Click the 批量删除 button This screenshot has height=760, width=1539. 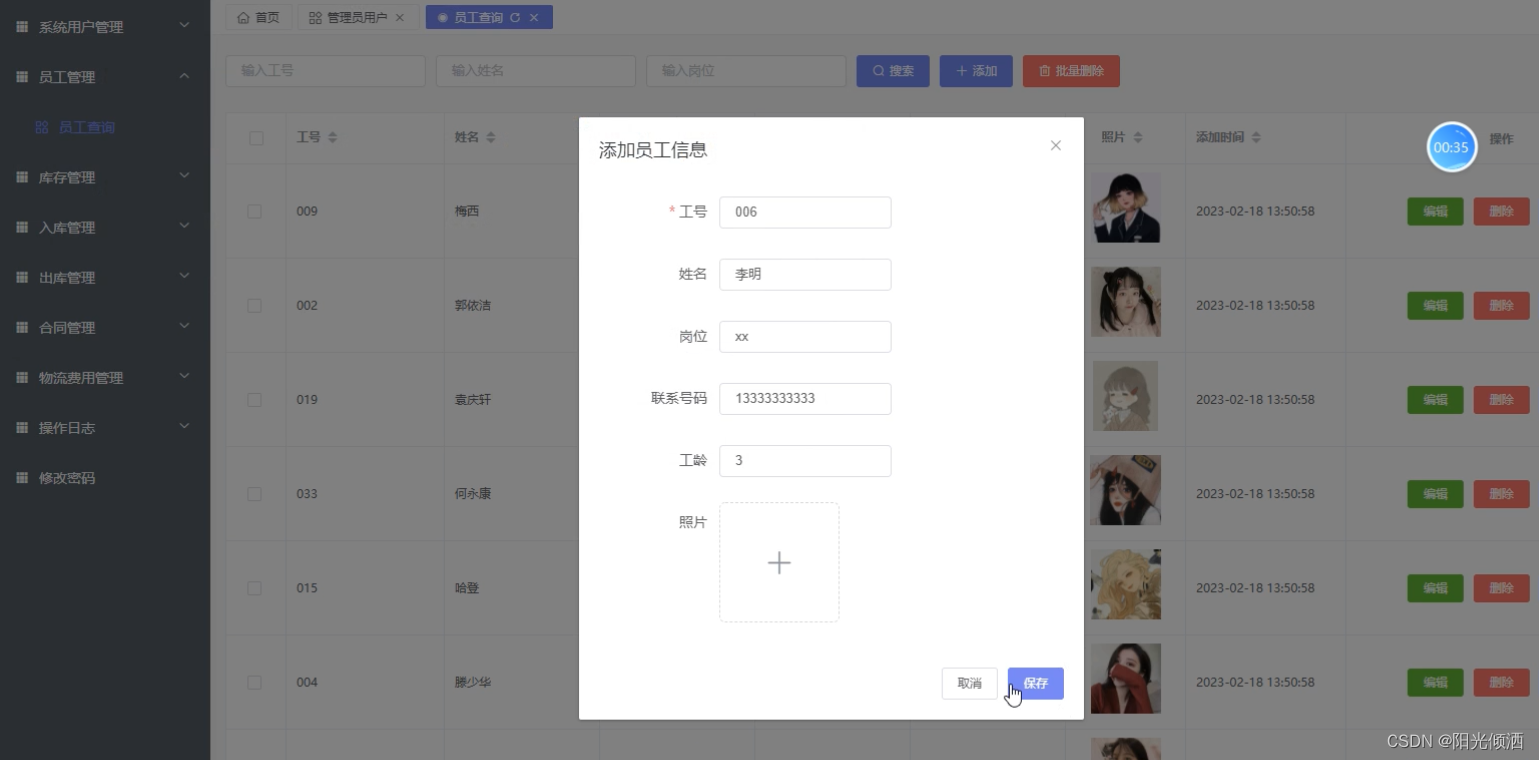click(x=1071, y=71)
